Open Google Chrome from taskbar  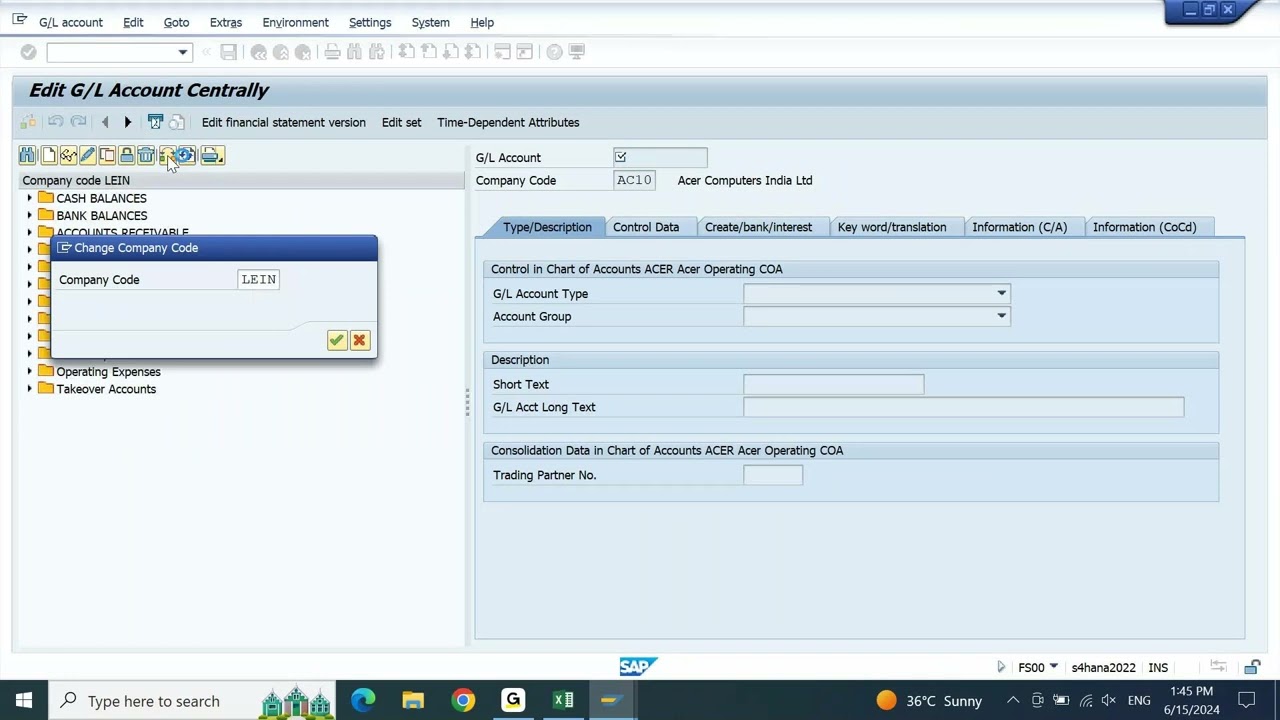pos(463,700)
